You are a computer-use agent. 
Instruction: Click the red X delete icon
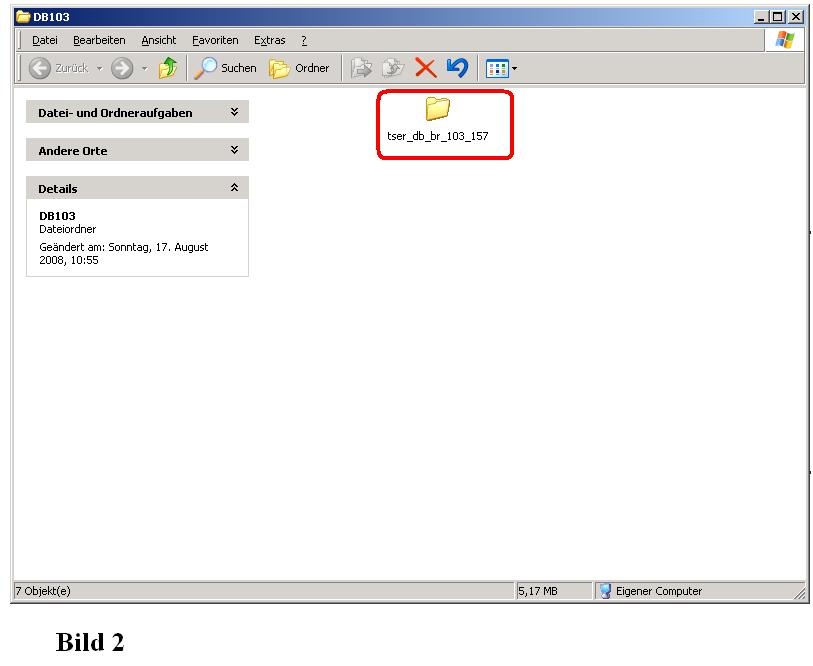pos(426,68)
